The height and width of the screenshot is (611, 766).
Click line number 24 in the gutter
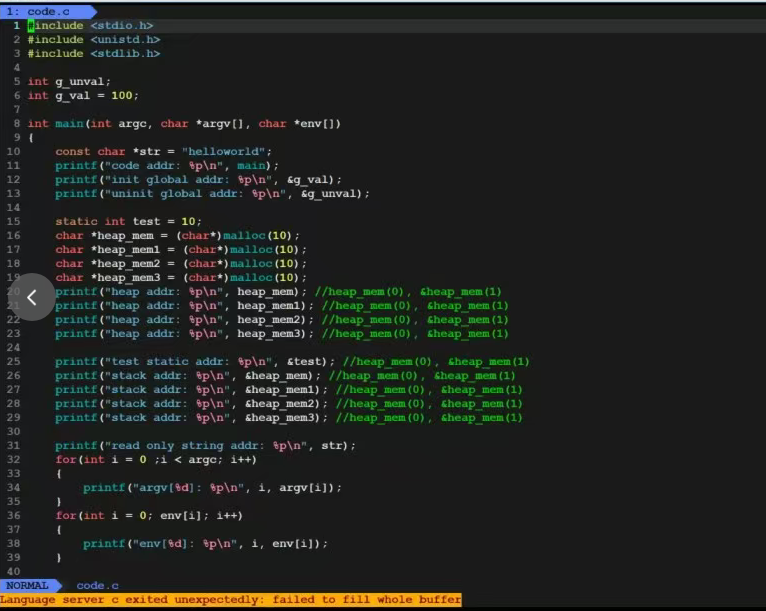pyautogui.click(x=14, y=347)
